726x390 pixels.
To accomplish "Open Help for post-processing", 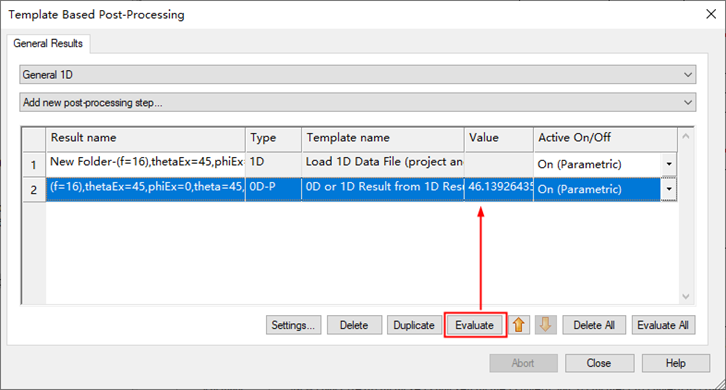I will pyautogui.click(x=676, y=363).
